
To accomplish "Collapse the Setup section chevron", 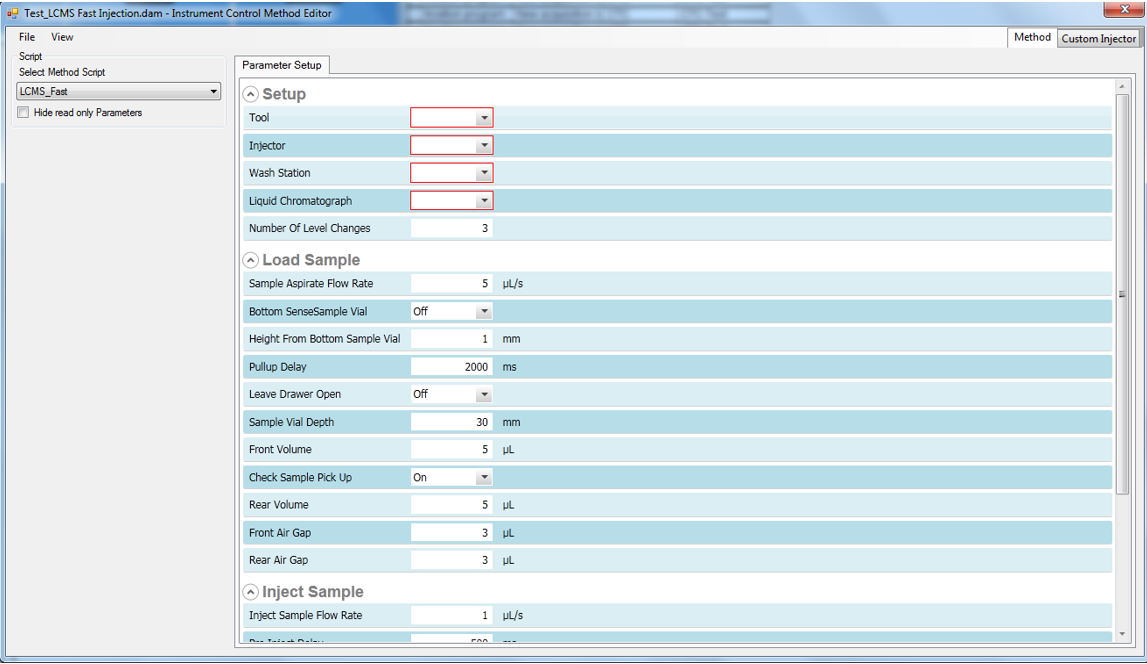I will click(251, 94).
